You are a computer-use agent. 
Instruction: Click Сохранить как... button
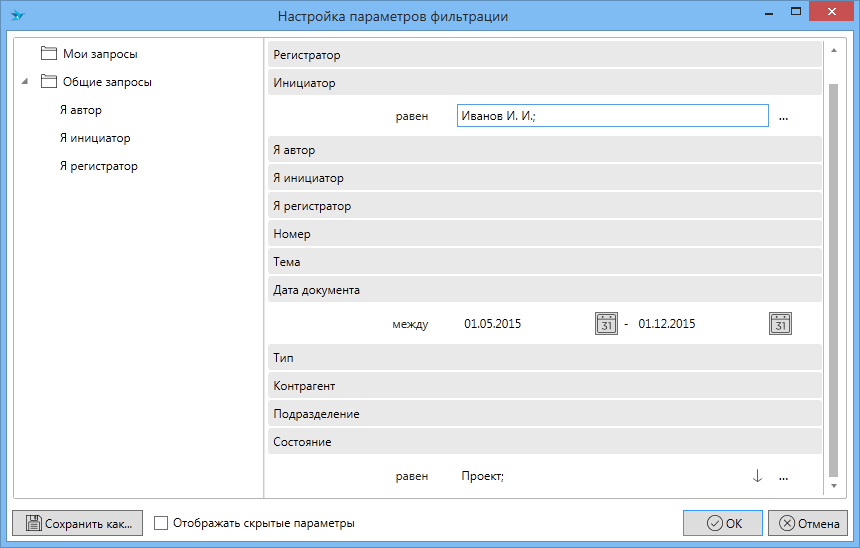click(77, 523)
